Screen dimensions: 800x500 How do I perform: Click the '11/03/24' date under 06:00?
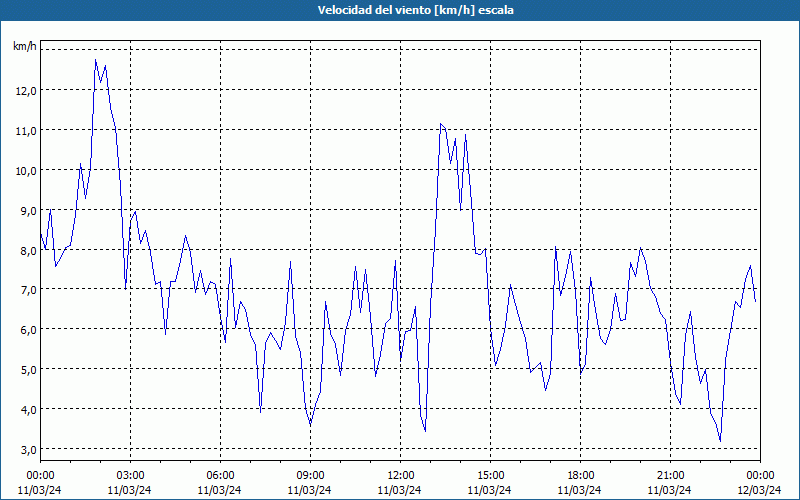tap(220, 490)
